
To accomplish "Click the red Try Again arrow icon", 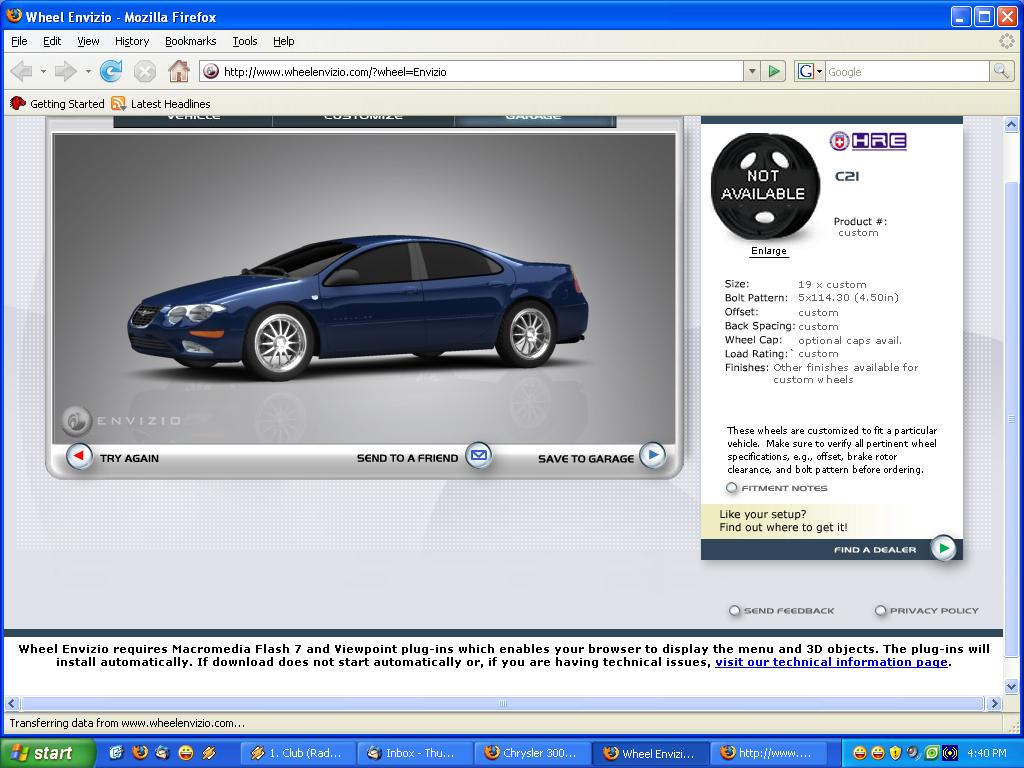I will coord(80,455).
